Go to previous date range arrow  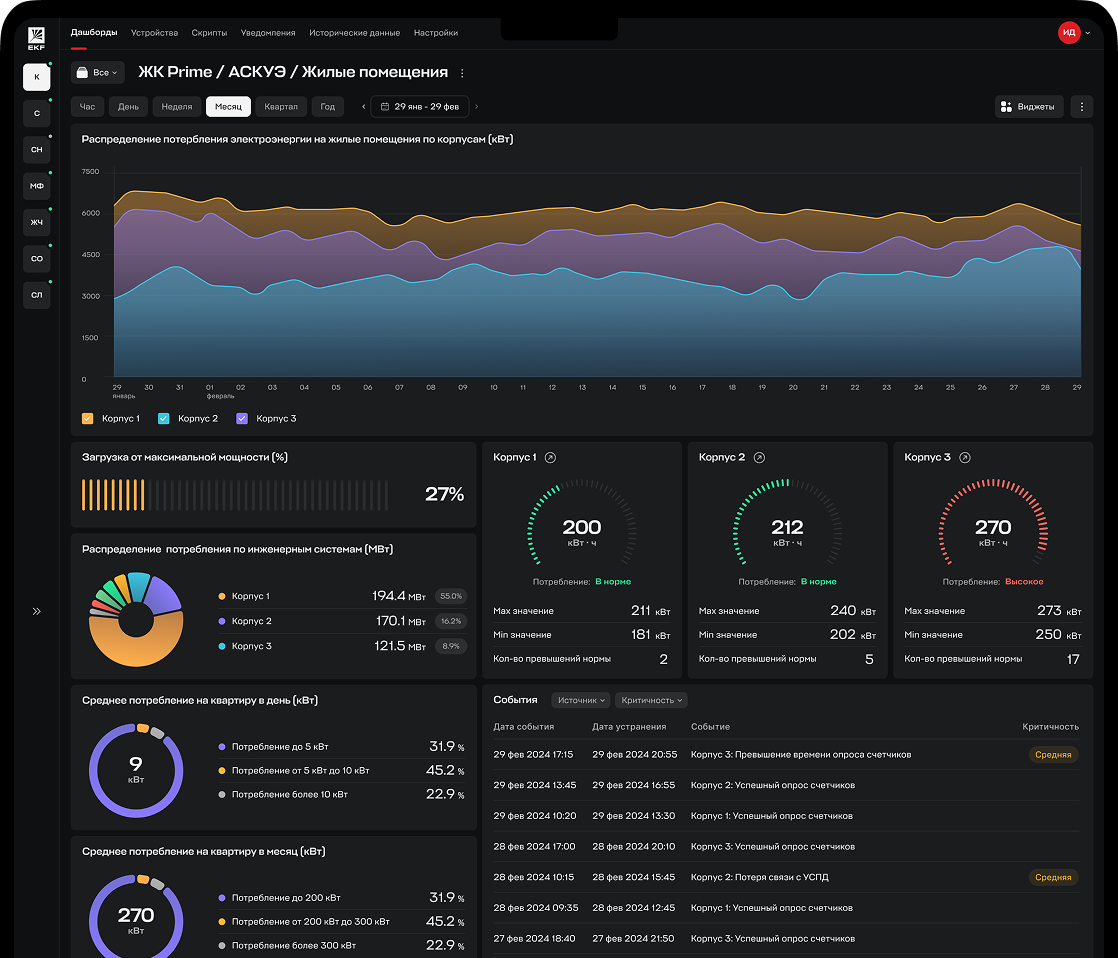pyautogui.click(x=363, y=106)
